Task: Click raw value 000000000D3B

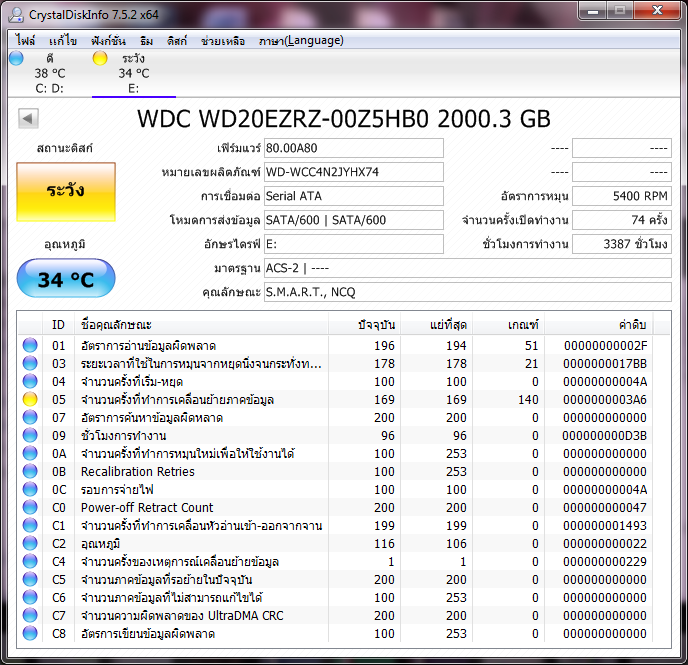Action: pos(605,435)
